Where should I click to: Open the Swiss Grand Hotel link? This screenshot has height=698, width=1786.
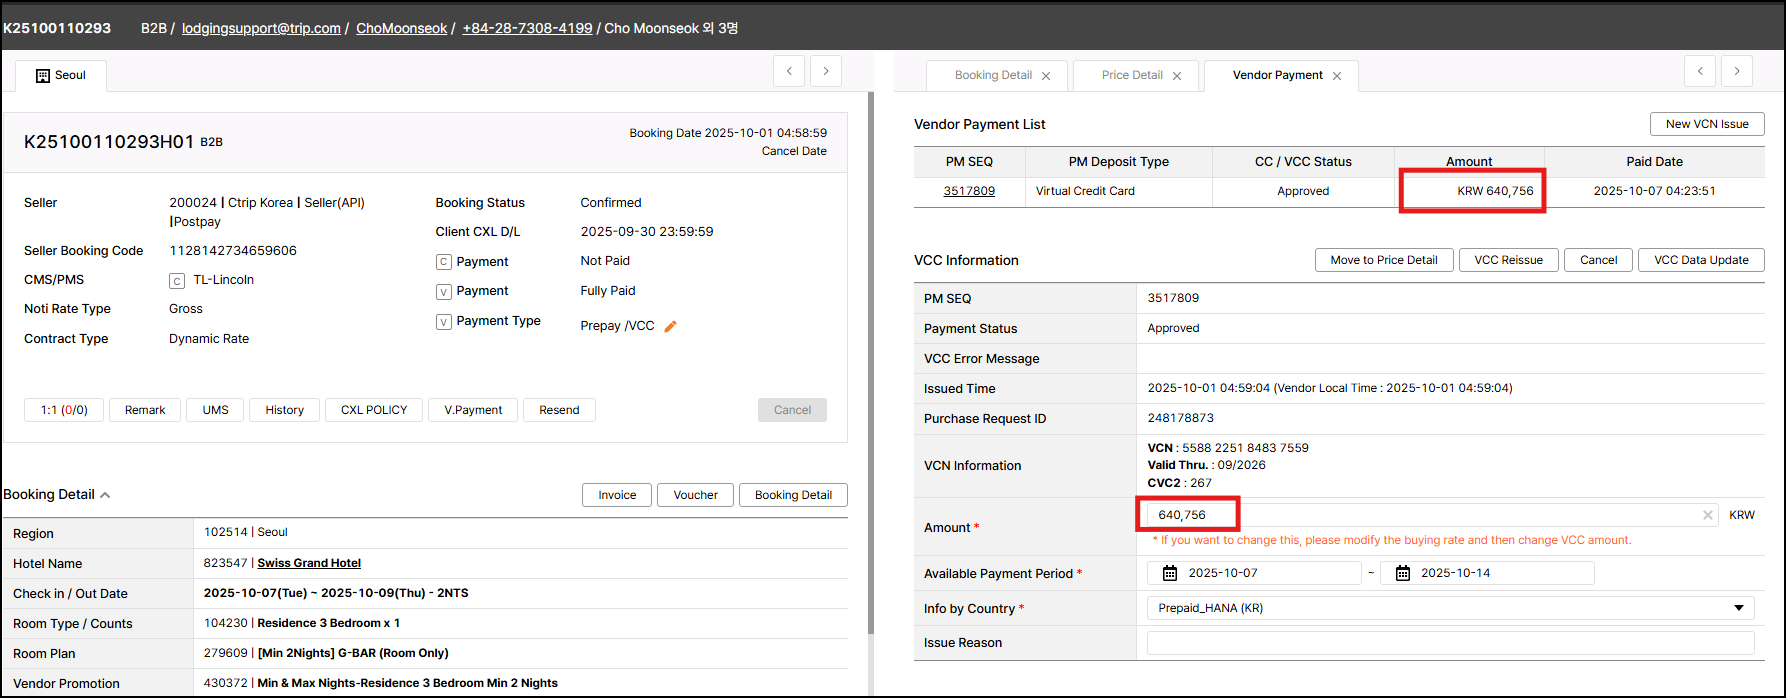(309, 563)
